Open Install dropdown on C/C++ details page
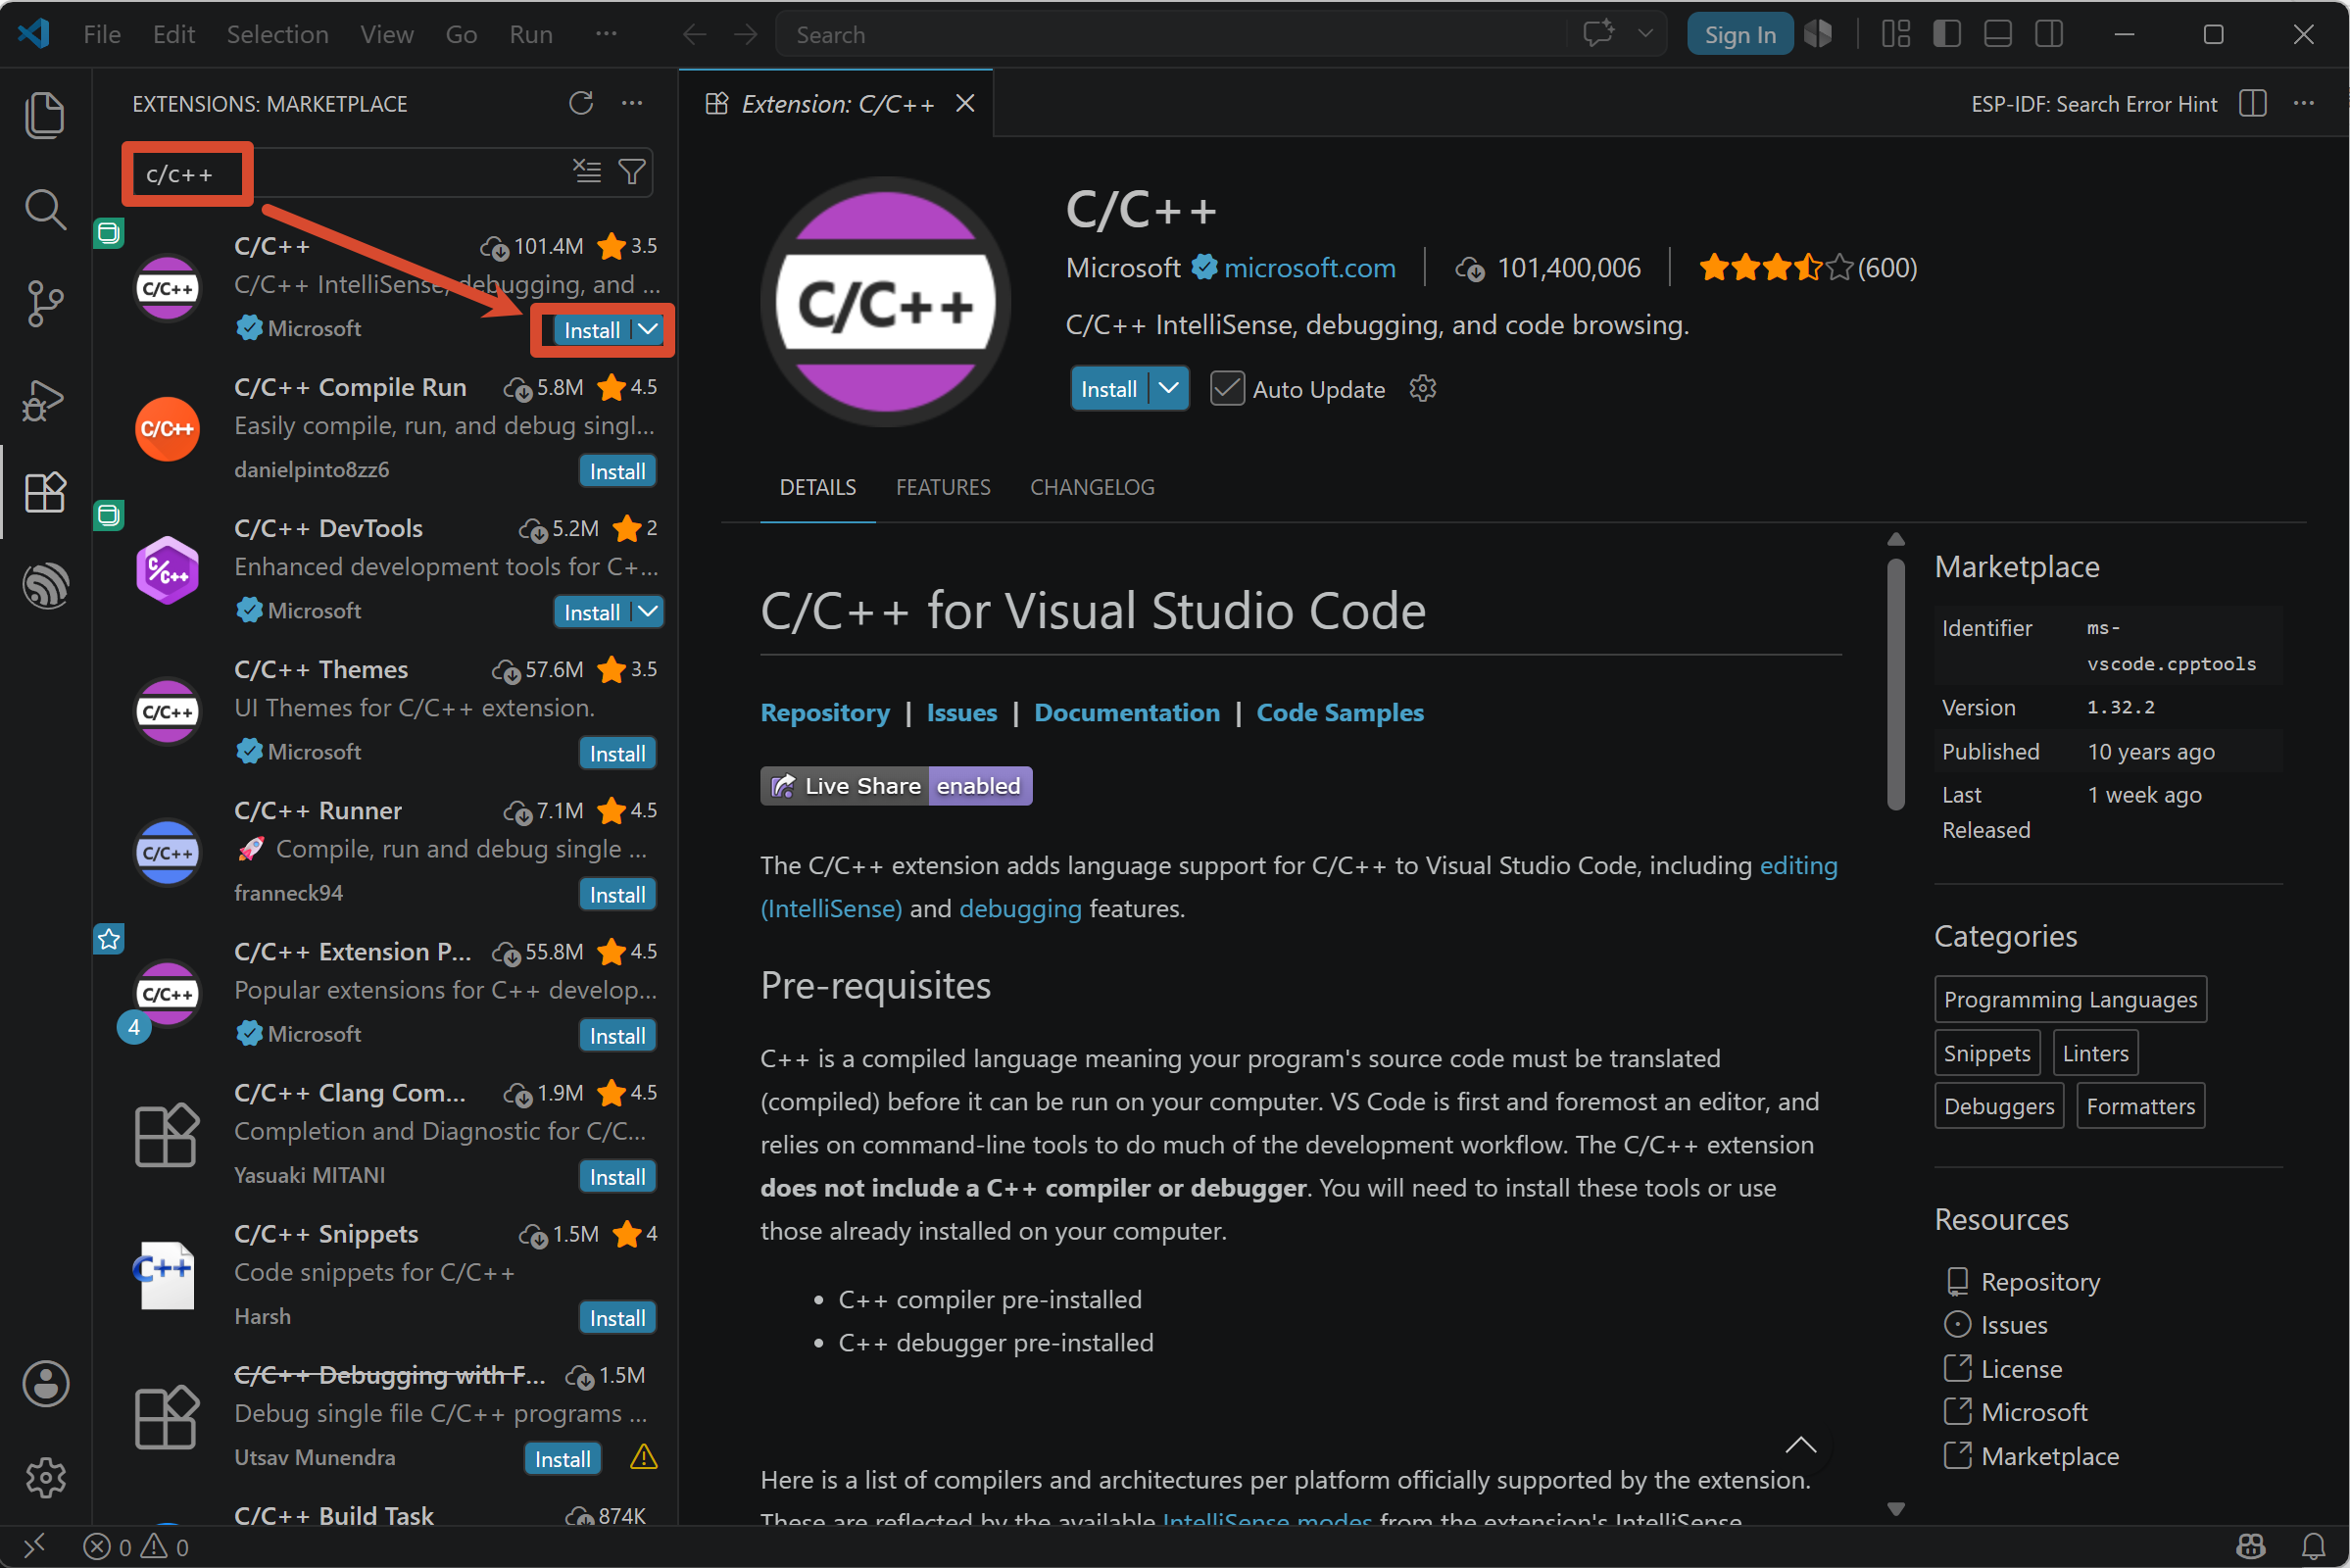 point(1168,389)
